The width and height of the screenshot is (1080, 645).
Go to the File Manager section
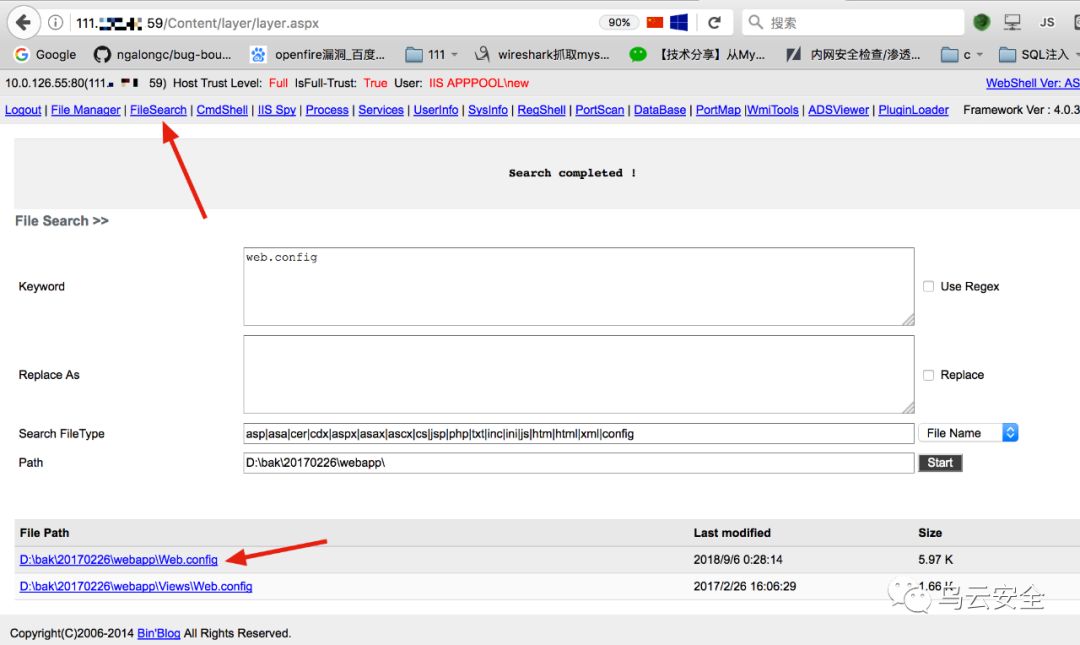coord(85,110)
